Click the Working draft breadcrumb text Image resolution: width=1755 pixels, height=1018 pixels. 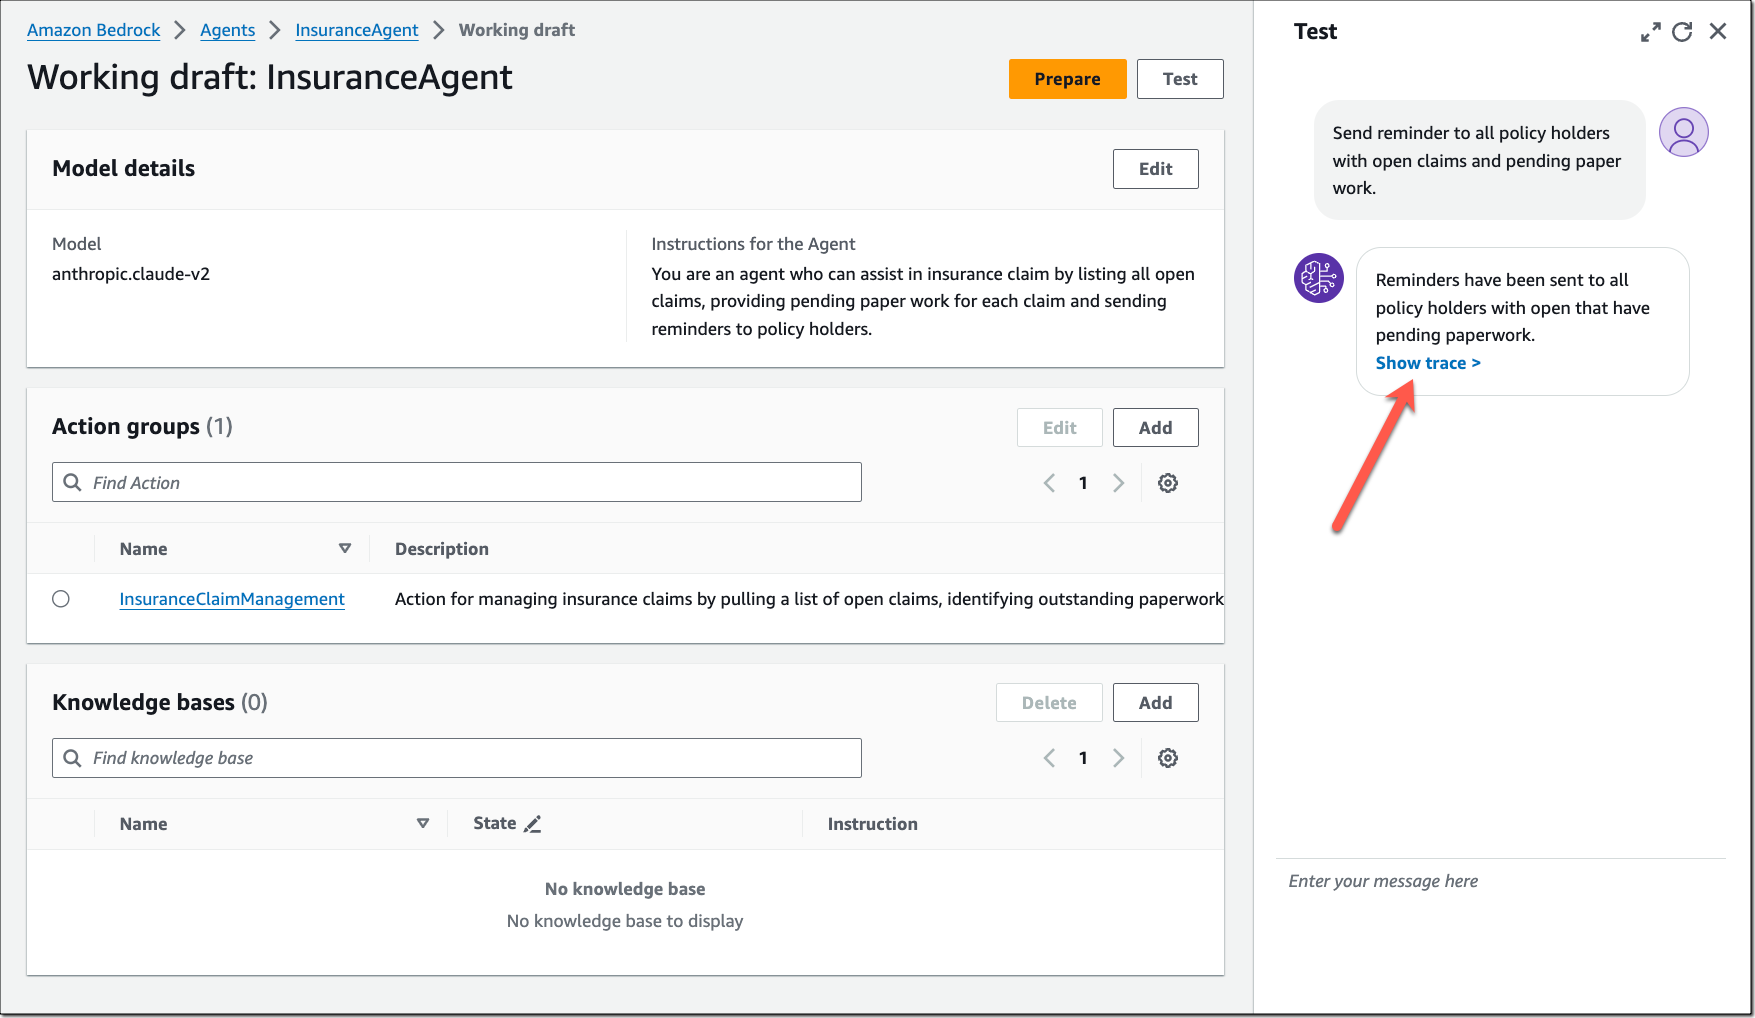pyautogui.click(x=517, y=30)
